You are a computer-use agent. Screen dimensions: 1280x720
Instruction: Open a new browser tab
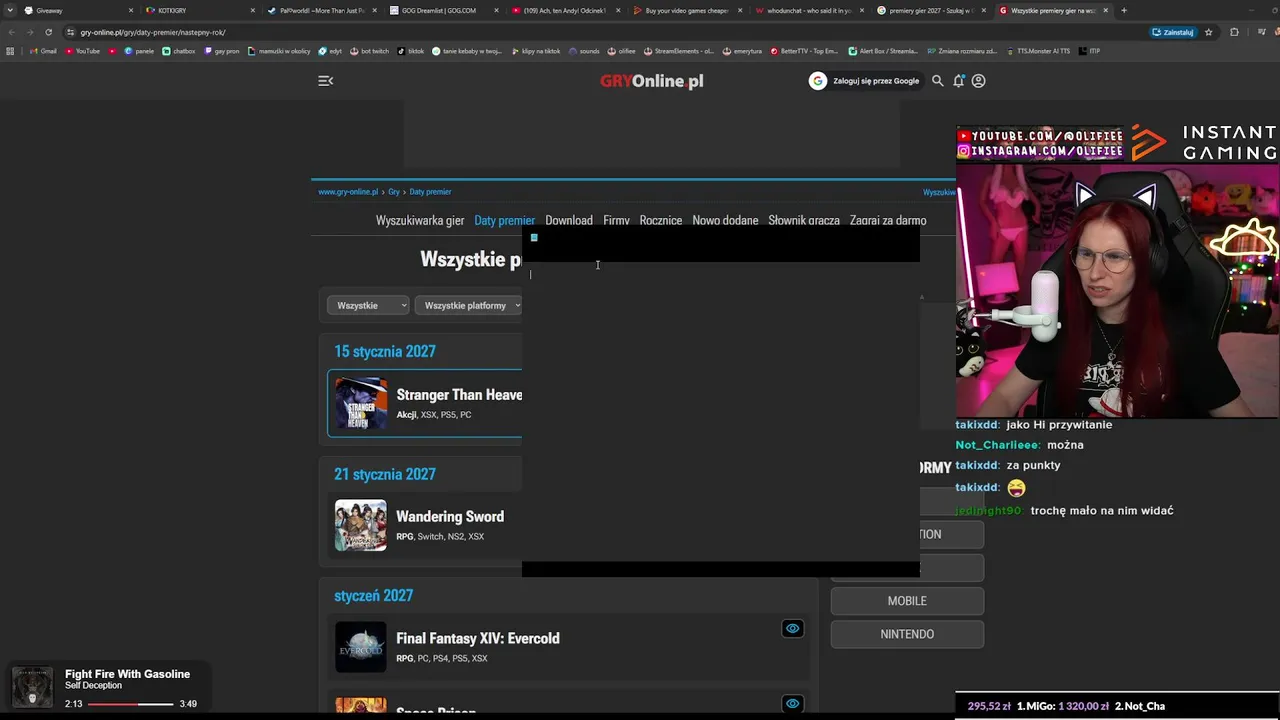[x=1124, y=11]
